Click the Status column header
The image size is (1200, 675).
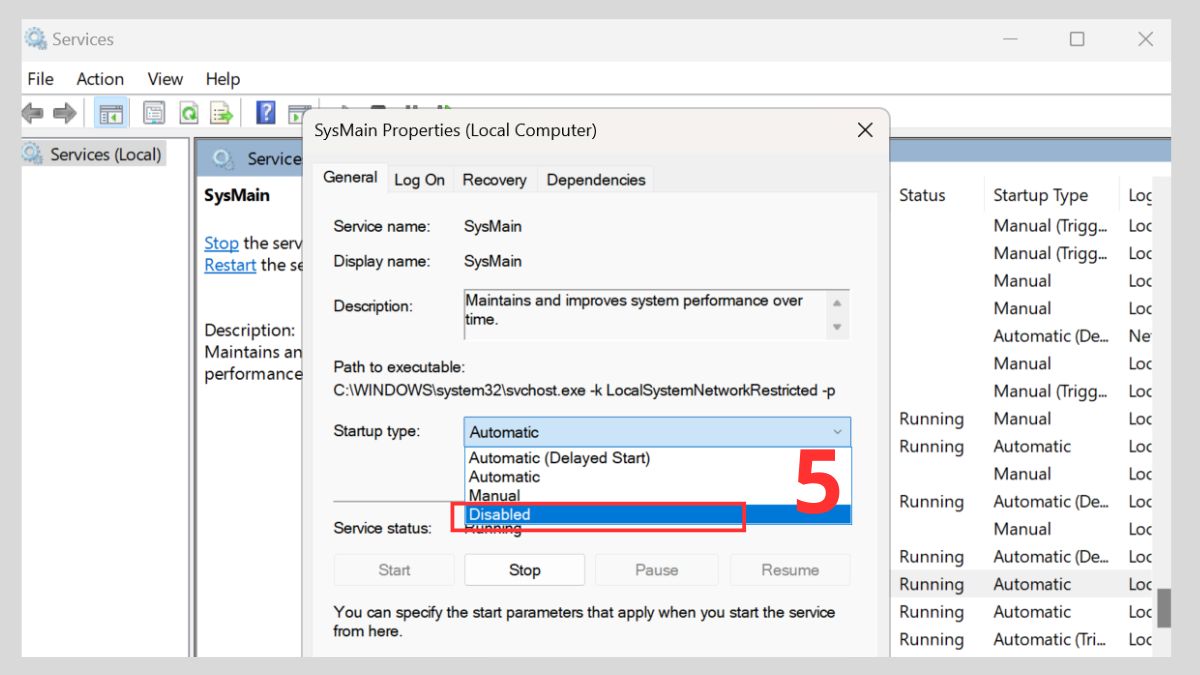pos(922,195)
